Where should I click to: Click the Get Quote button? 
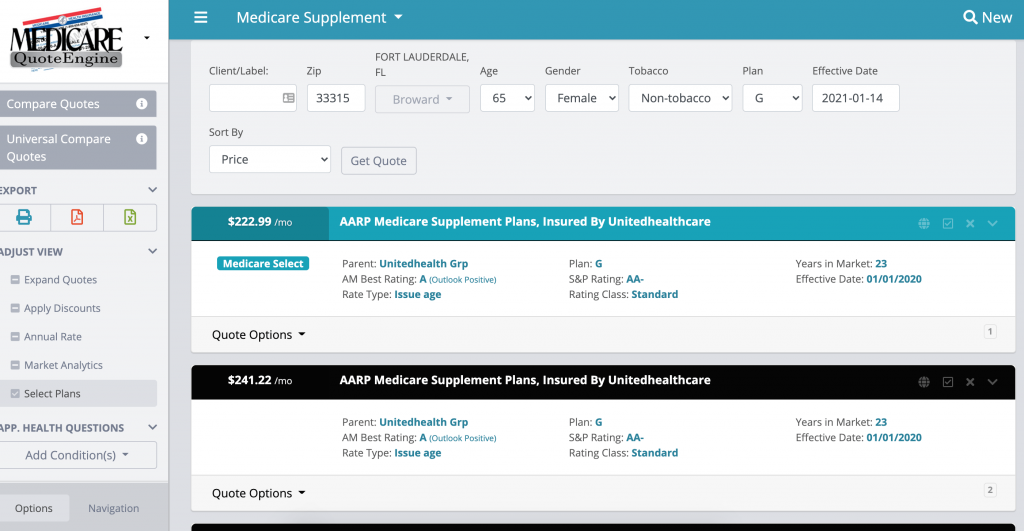[379, 161]
